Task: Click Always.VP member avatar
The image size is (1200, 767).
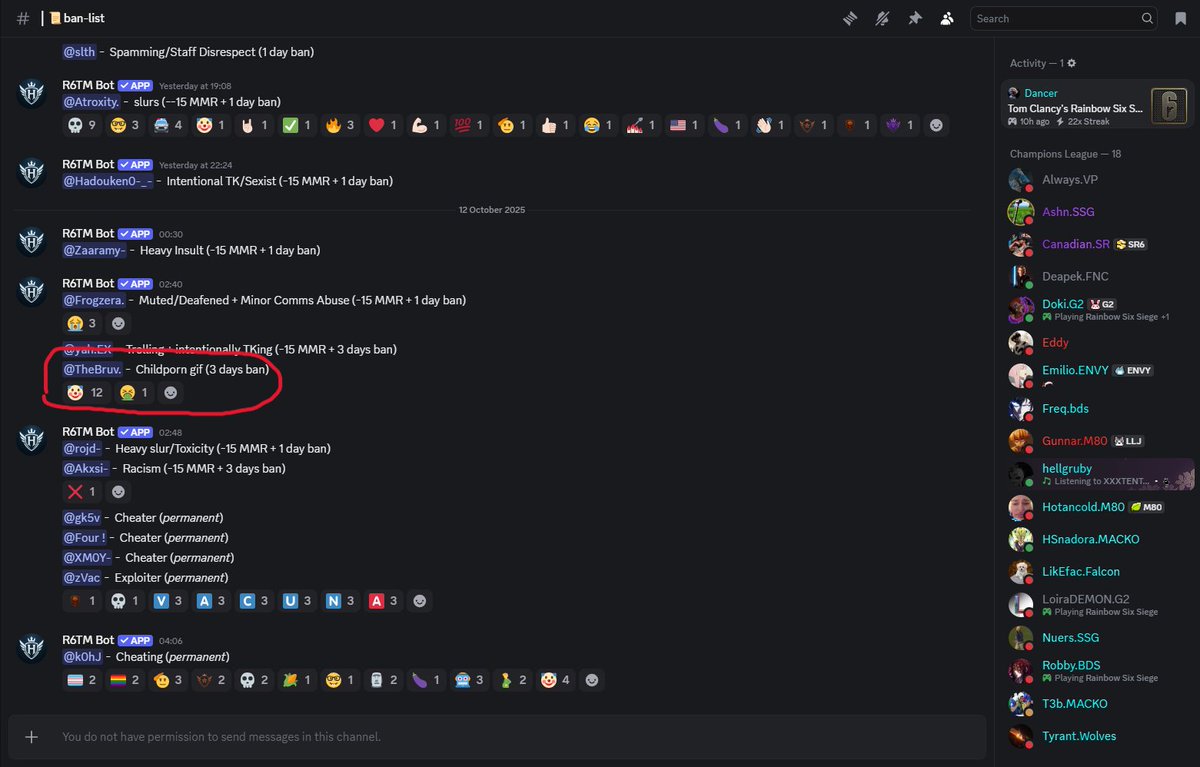Action: click(1020, 180)
